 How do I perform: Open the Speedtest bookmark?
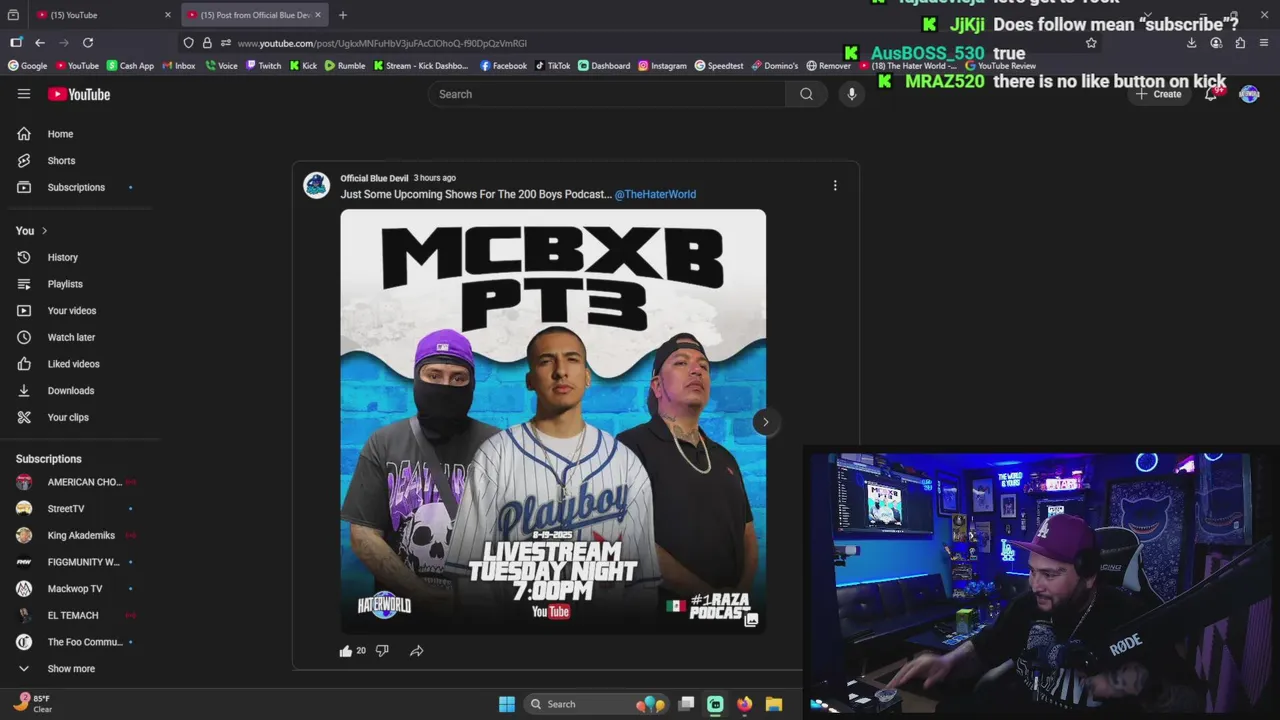click(x=719, y=66)
